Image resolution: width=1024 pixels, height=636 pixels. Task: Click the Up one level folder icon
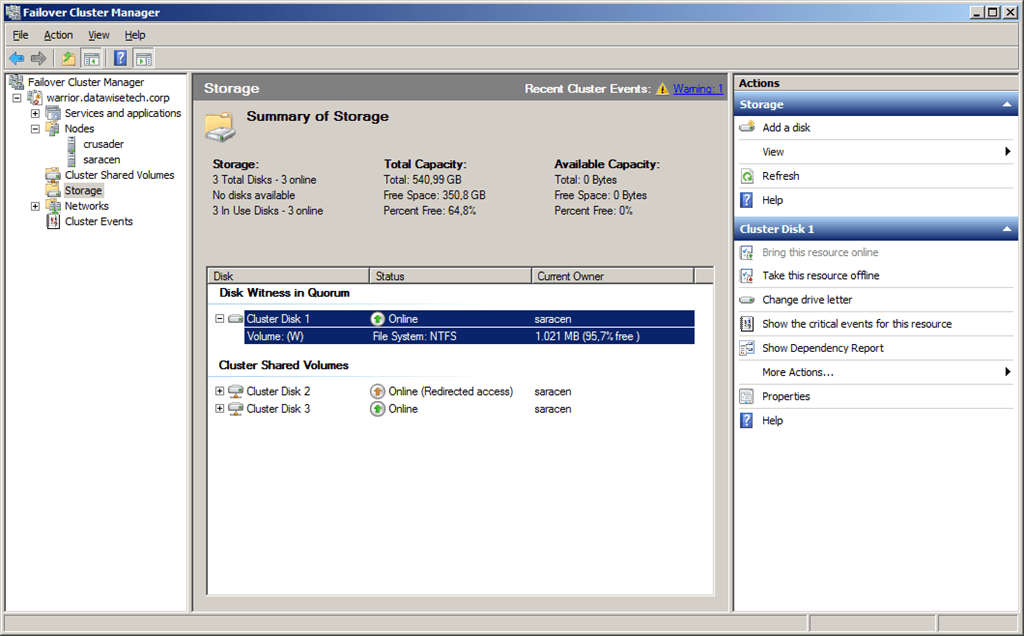pos(68,58)
